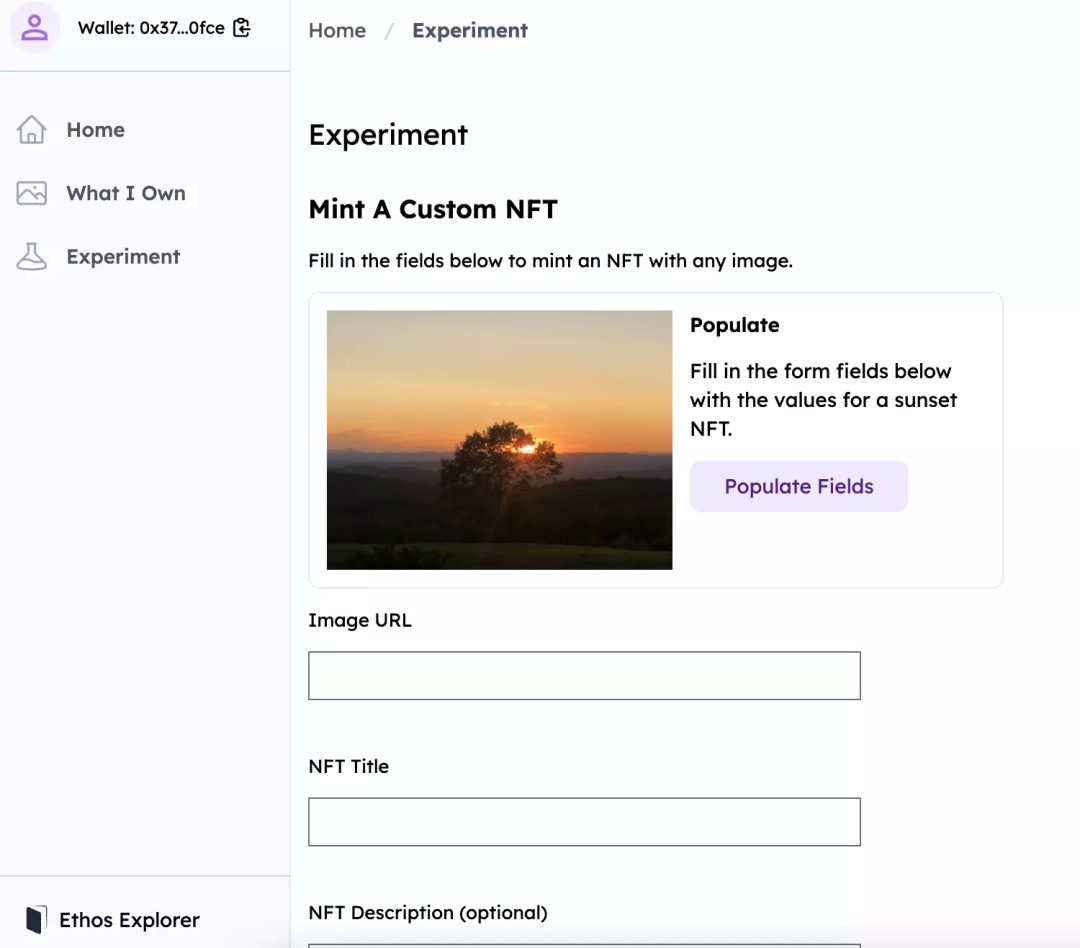Focus the NFT Title input box
Viewport: 1080px width, 948px height.
click(x=584, y=822)
